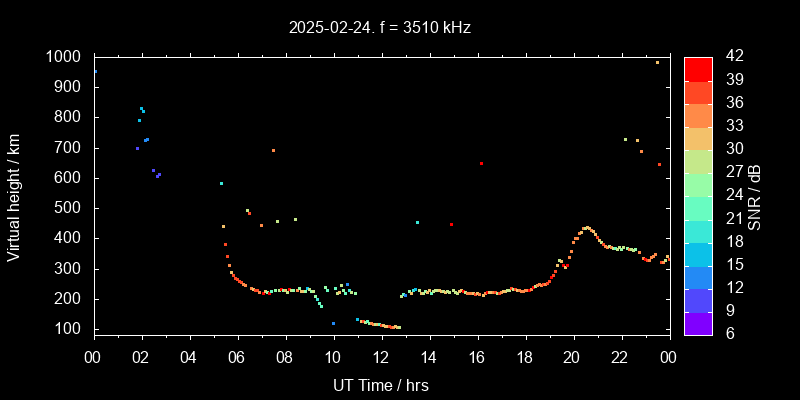Select the violet 6-9 dB colorbar segment
Image resolution: width=800 pixels, height=400 pixels.
[x=698, y=322]
